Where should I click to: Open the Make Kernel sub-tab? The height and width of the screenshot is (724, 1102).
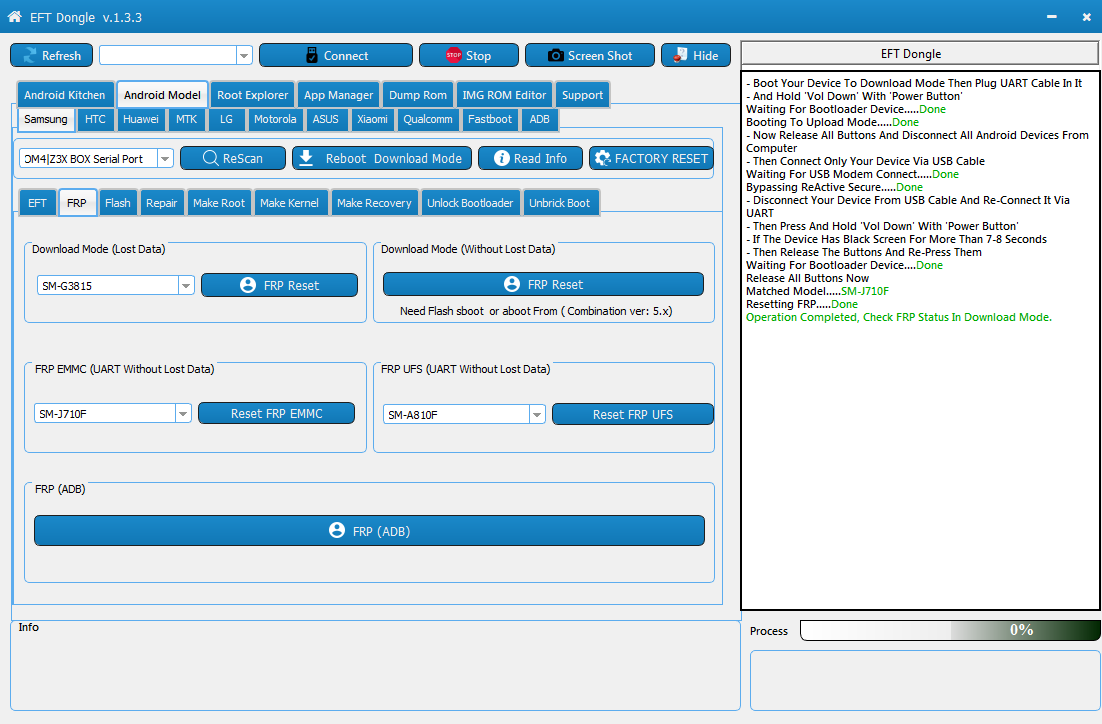[x=289, y=203]
